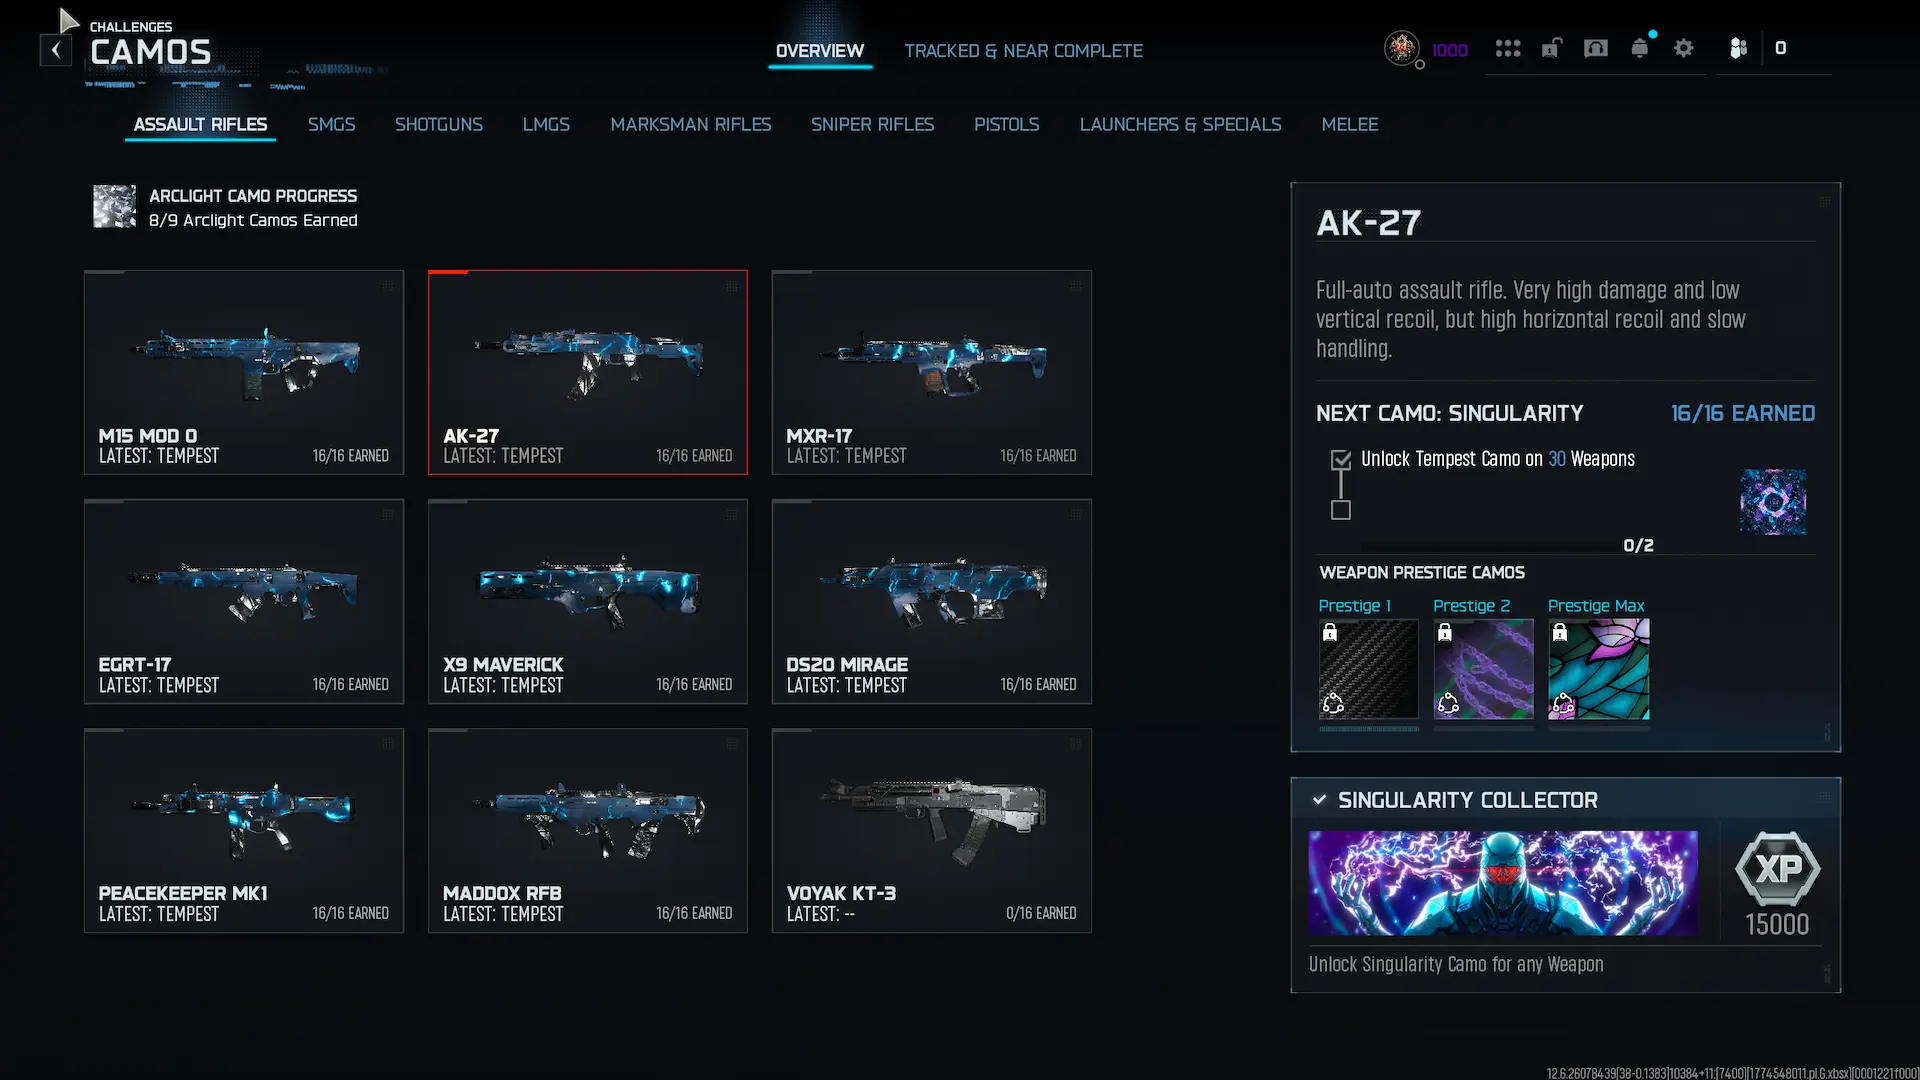The width and height of the screenshot is (1920, 1080).
Task: Toggle the Singularity Collector checkmark
Action: coord(1320,800)
